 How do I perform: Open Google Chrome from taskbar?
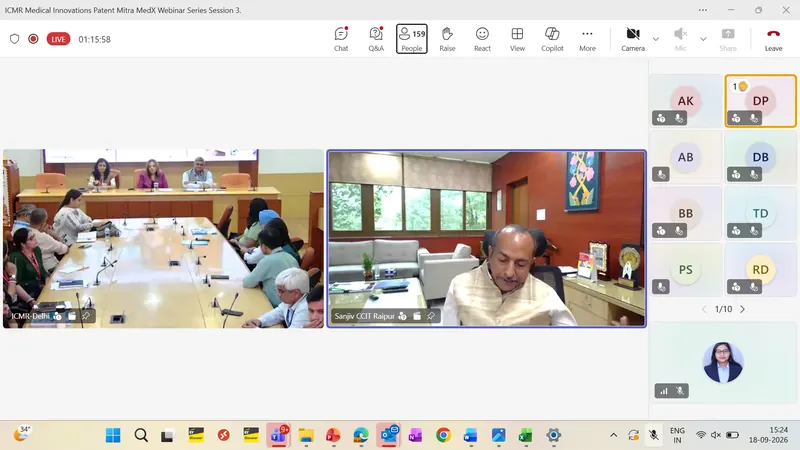pyautogui.click(x=443, y=435)
